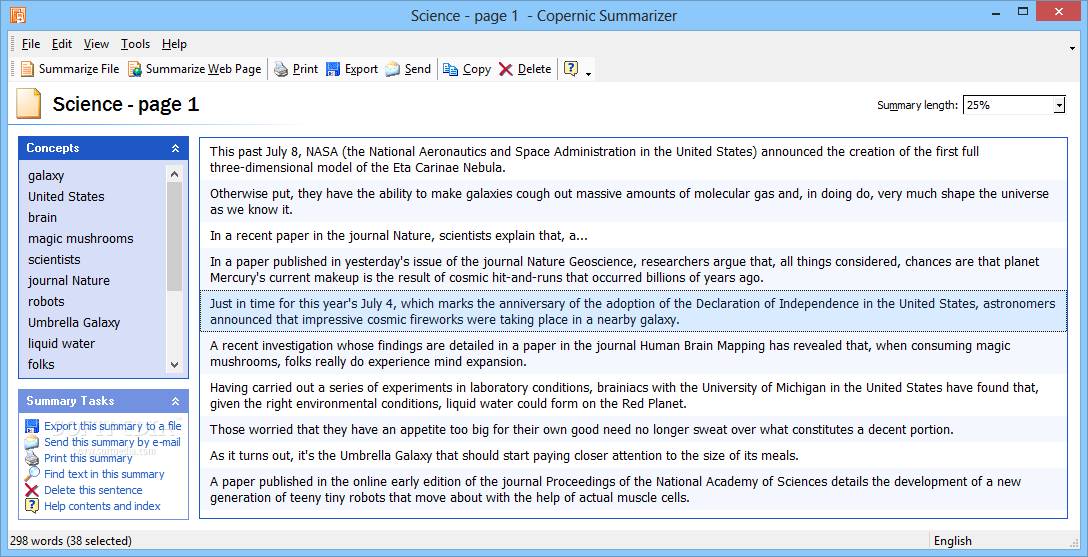Select the sentence about July 4 cosmic fireworks
This screenshot has height=557, width=1088.
(633, 311)
